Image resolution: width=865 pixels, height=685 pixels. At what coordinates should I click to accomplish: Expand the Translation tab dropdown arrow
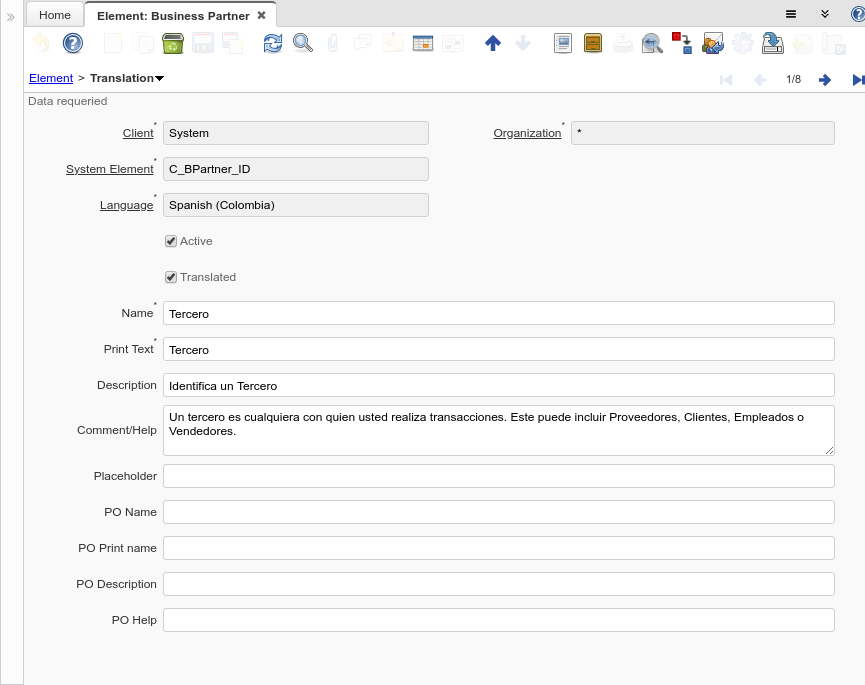point(159,79)
